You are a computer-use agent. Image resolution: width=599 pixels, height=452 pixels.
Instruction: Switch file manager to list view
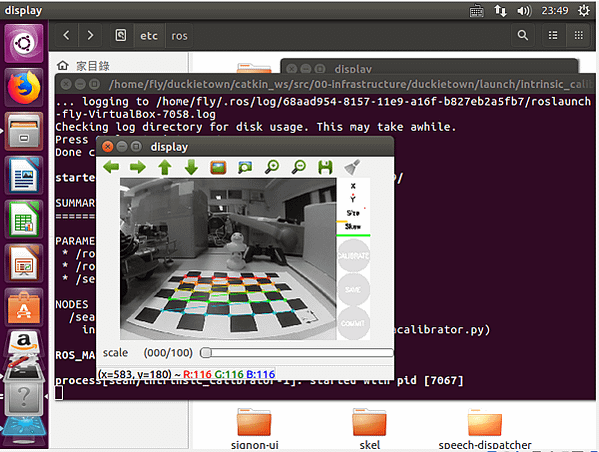(x=553, y=36)
